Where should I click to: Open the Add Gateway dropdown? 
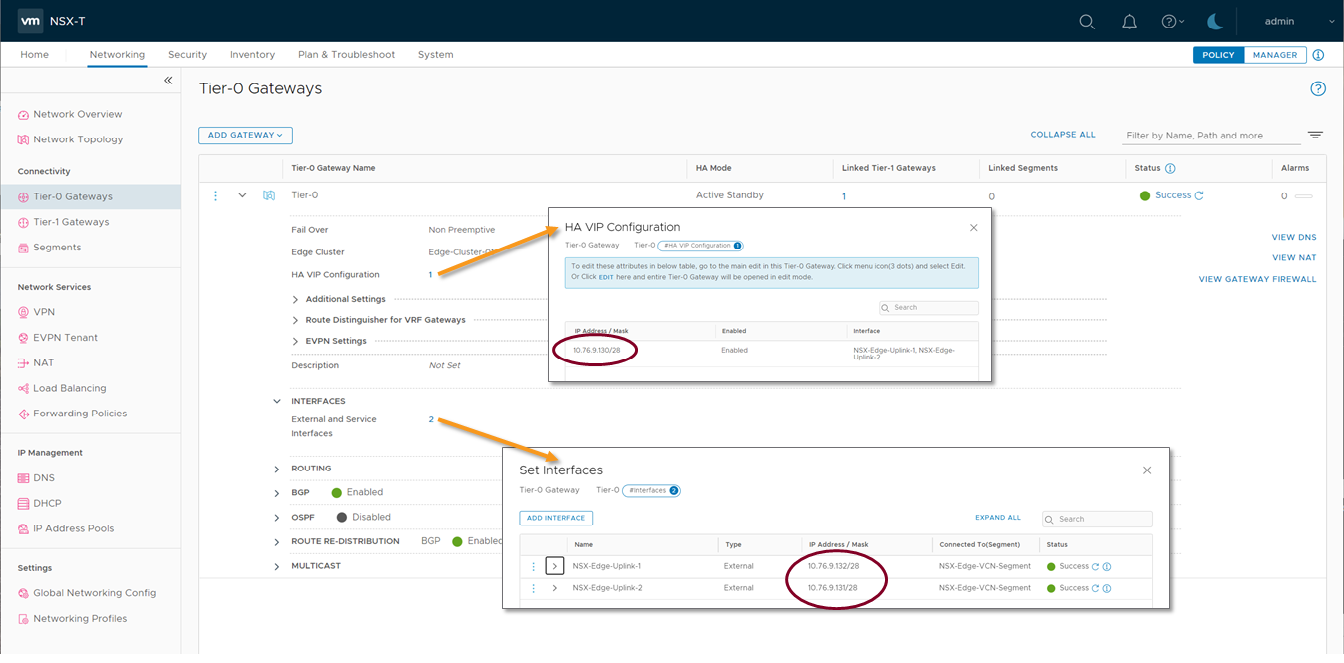click(245, 135)
